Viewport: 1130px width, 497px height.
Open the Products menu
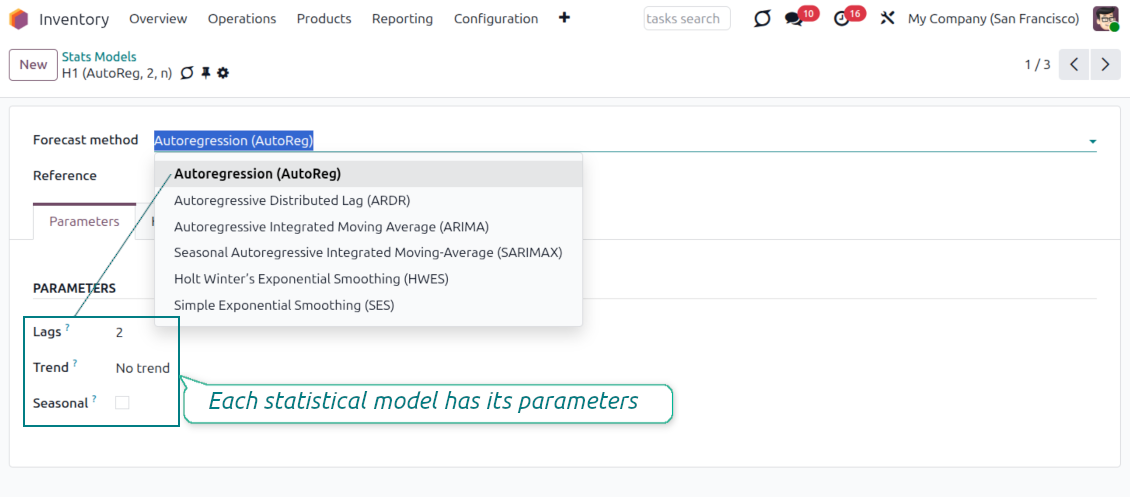(324, 19)
